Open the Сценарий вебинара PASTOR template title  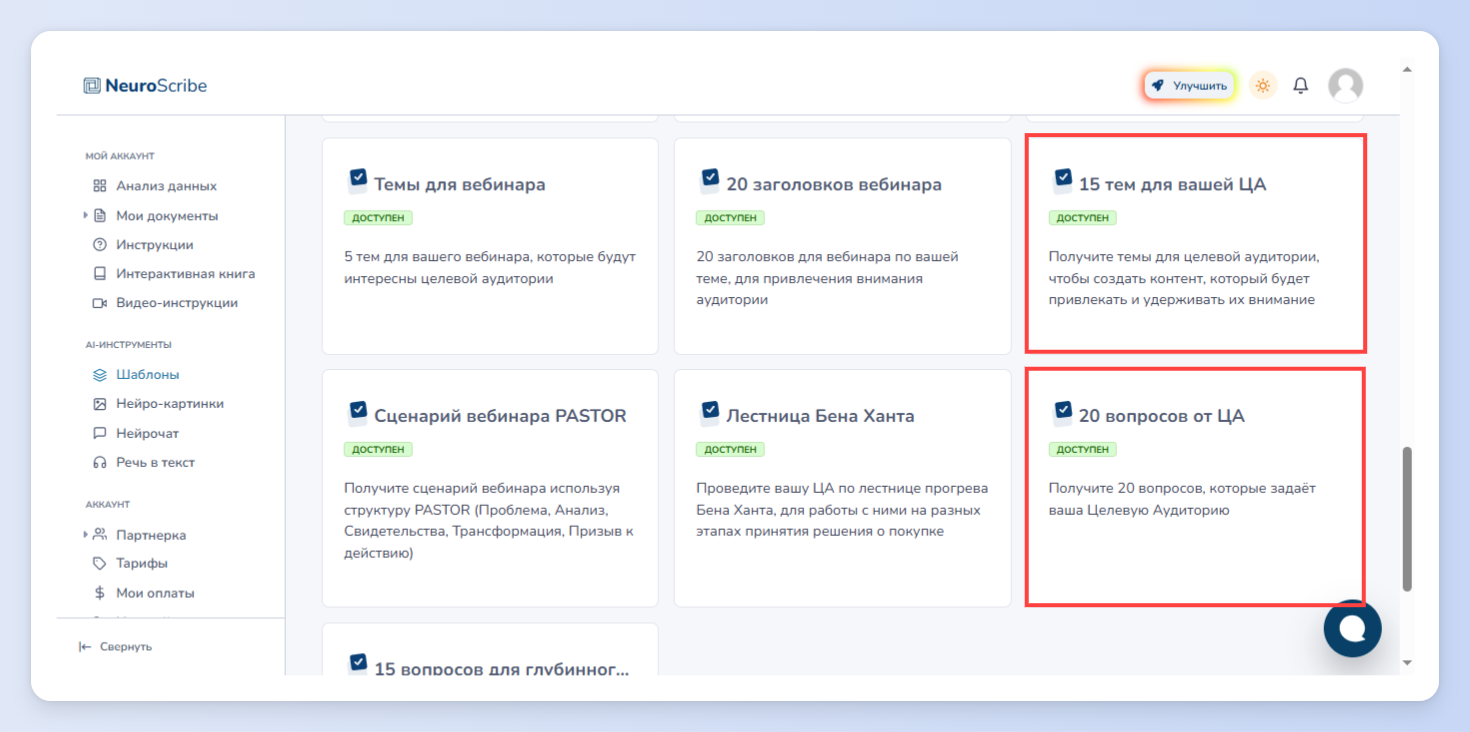(x=500, y=416)
